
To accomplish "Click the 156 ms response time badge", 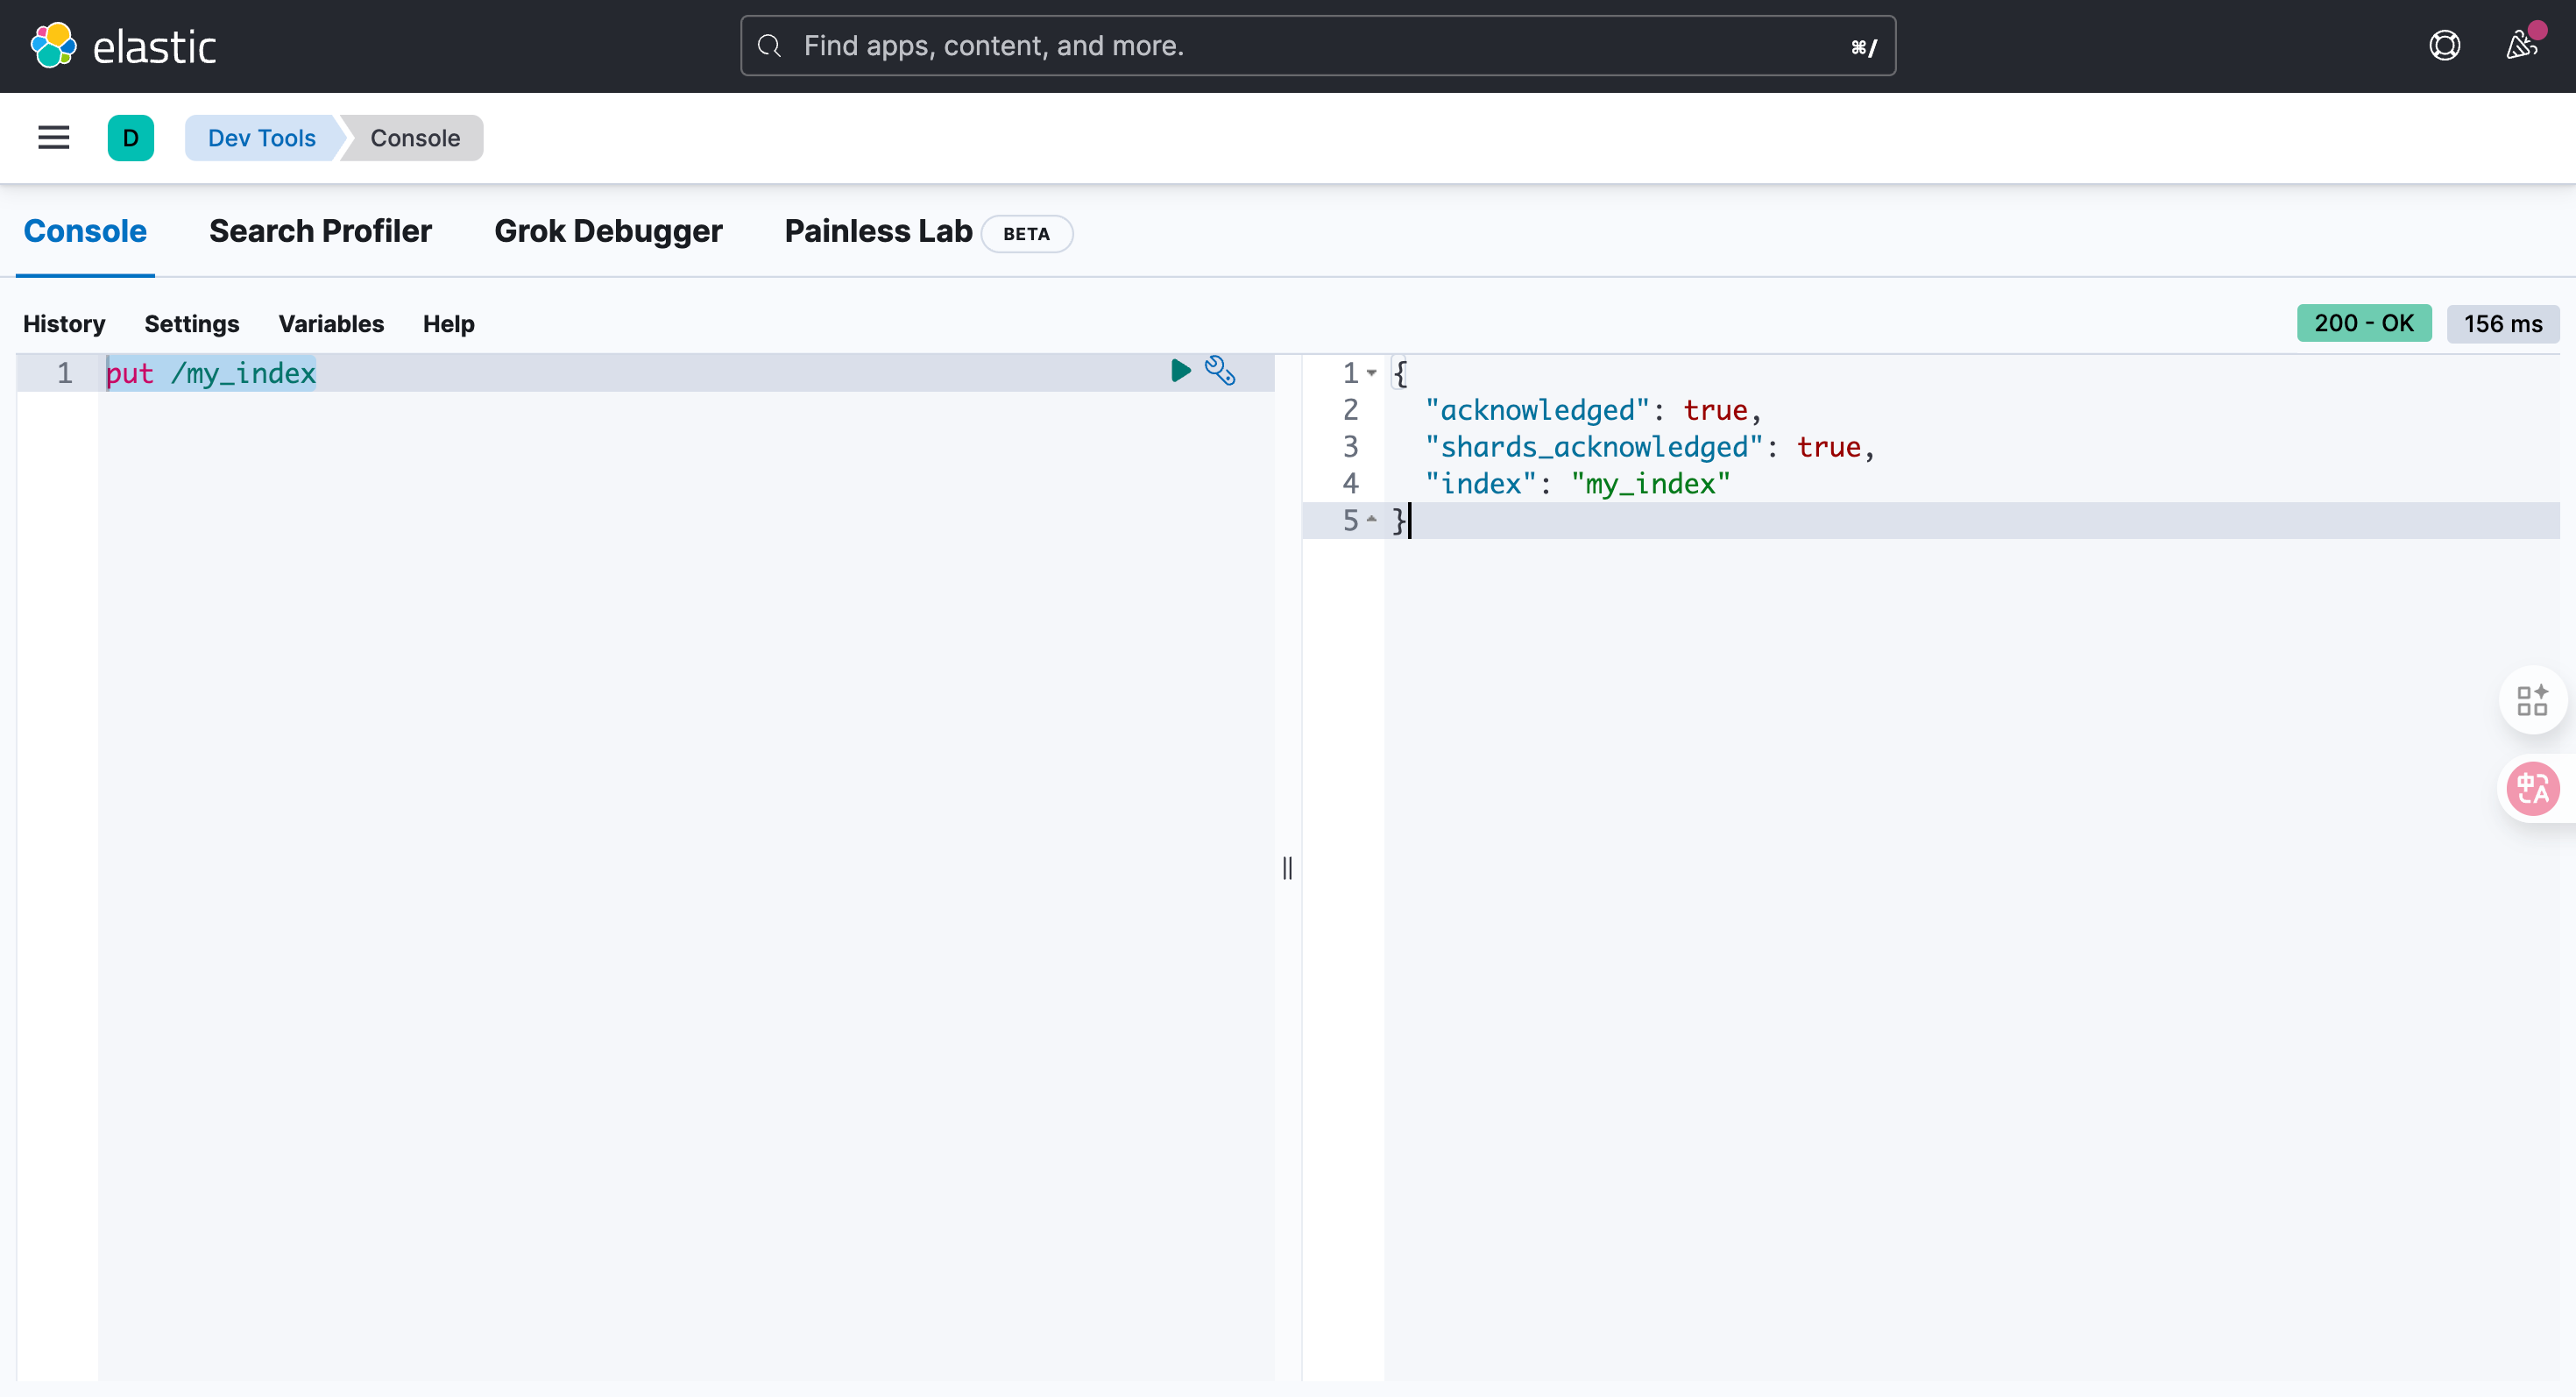I will (2503, 324).
